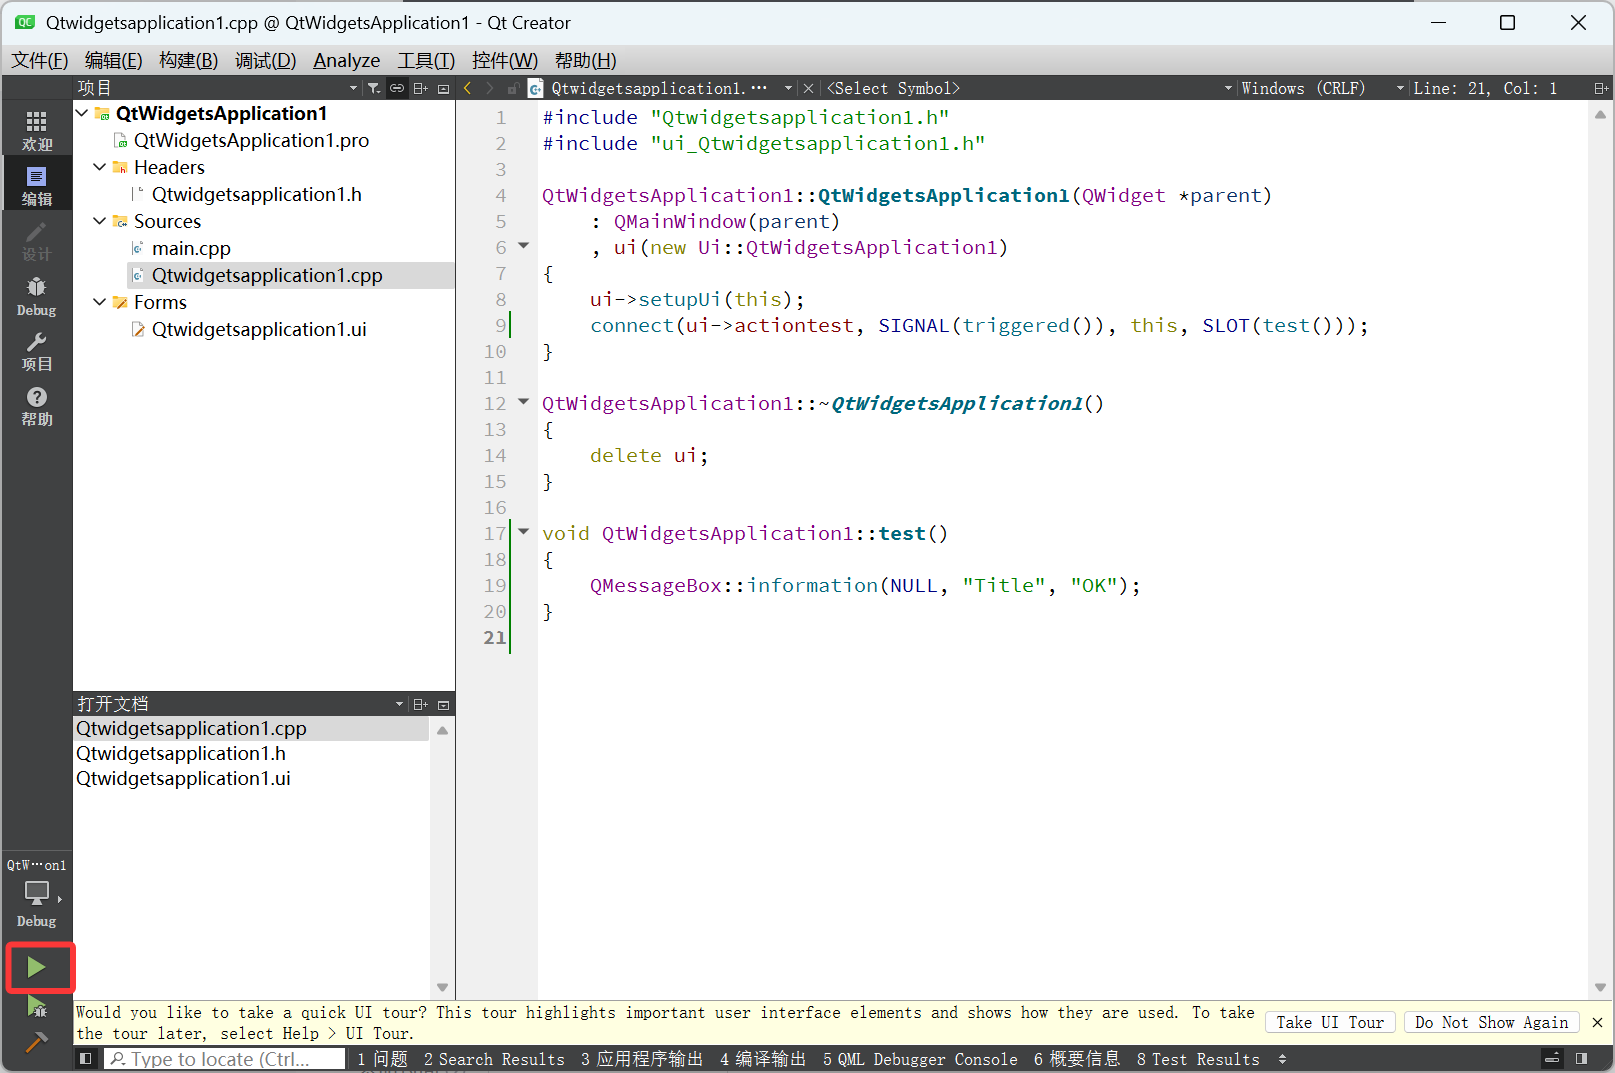
Task: Toggle left sidebar visibility in status bar
Action: click(86, 1058)
